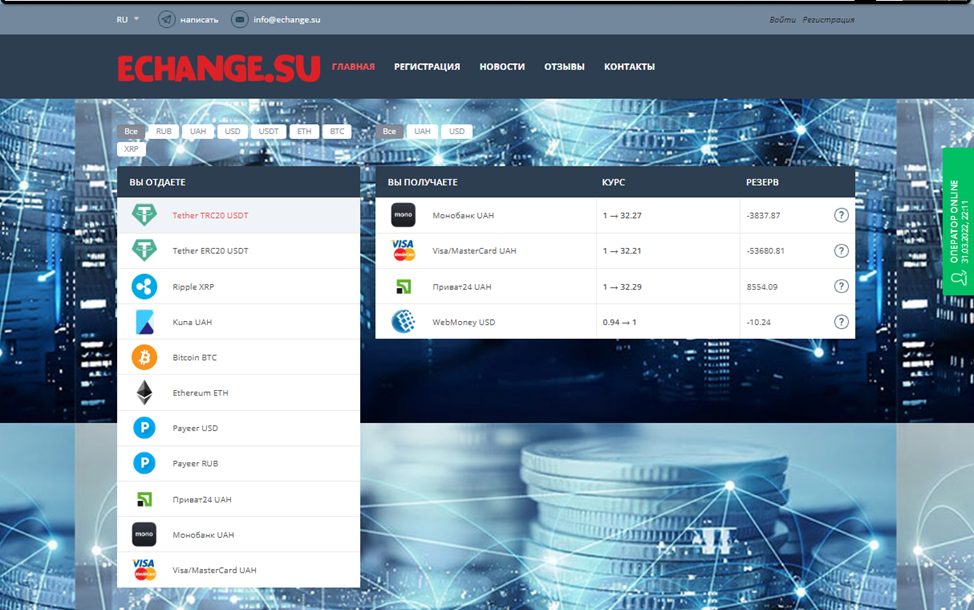Screen dimensions: 974x610
Task: Click the Payeer RUB icon
Action: click(x=144, y=463)
